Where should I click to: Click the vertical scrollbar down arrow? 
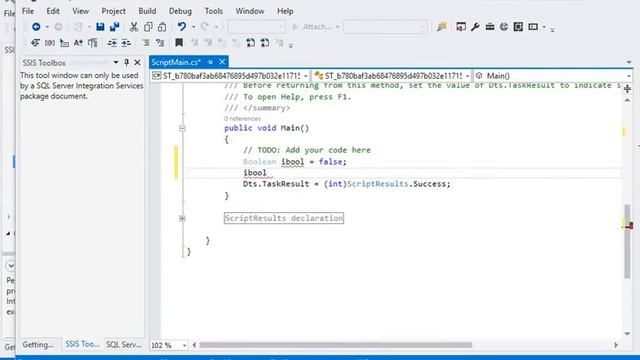point(627,334)
